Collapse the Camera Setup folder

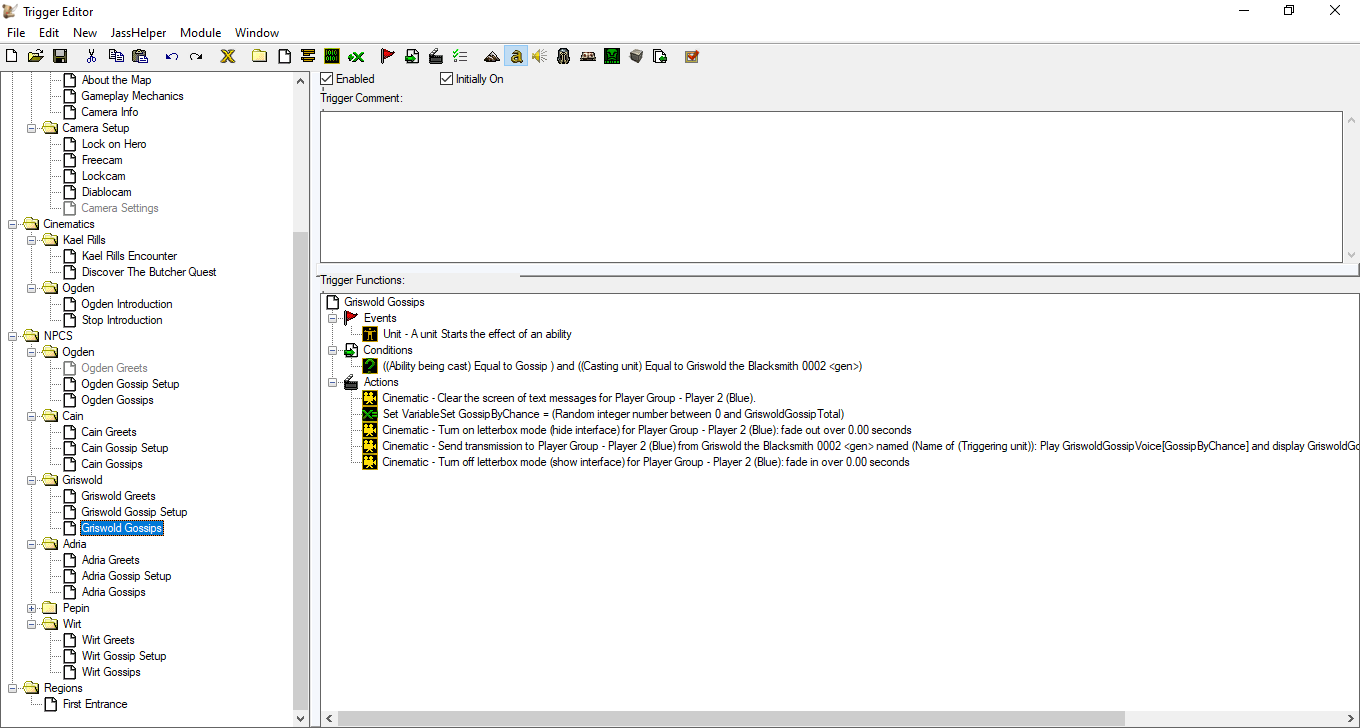32,128
